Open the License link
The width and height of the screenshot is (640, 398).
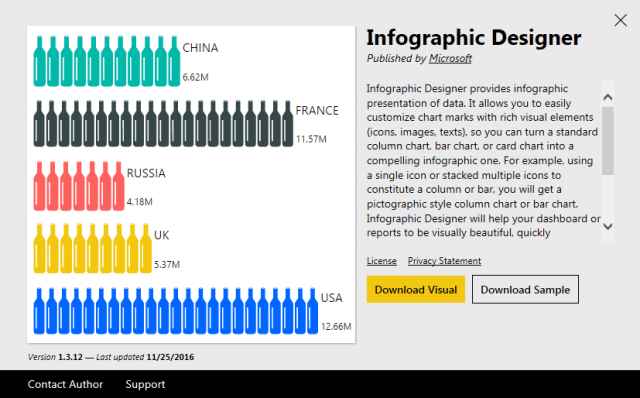[382, 261]
